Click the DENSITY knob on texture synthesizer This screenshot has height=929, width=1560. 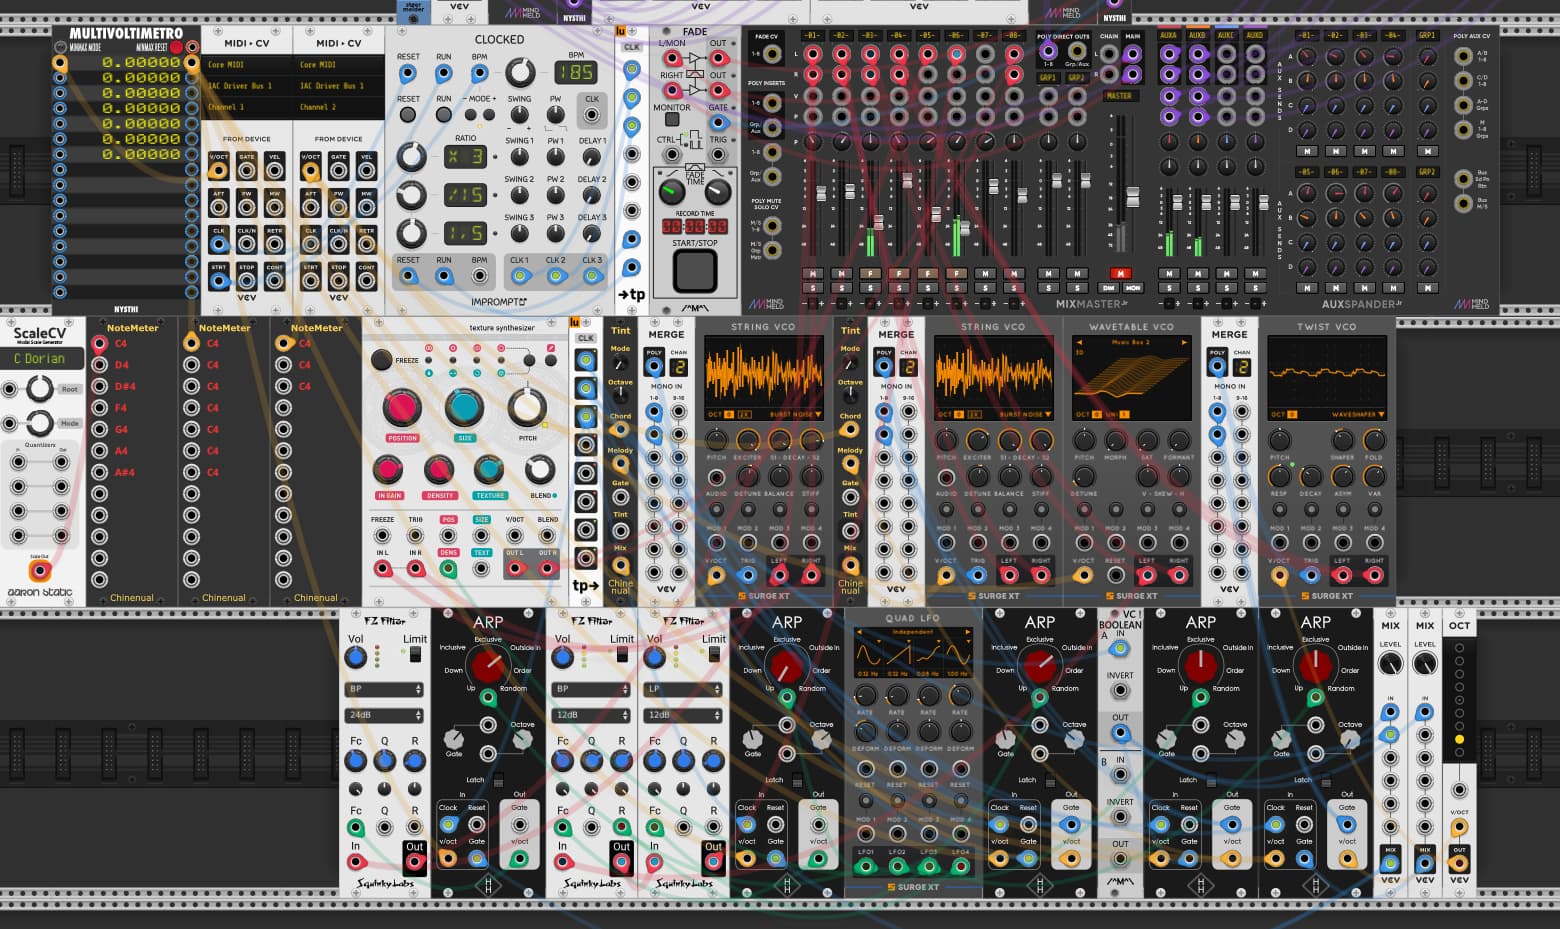click(x=439, y=470)
